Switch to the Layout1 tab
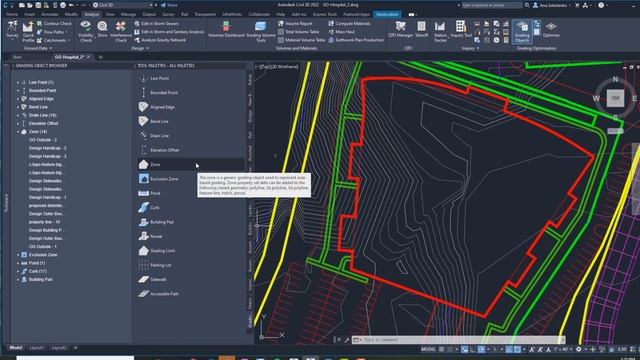This screenshot has width=640, height=360. (36, 348)
